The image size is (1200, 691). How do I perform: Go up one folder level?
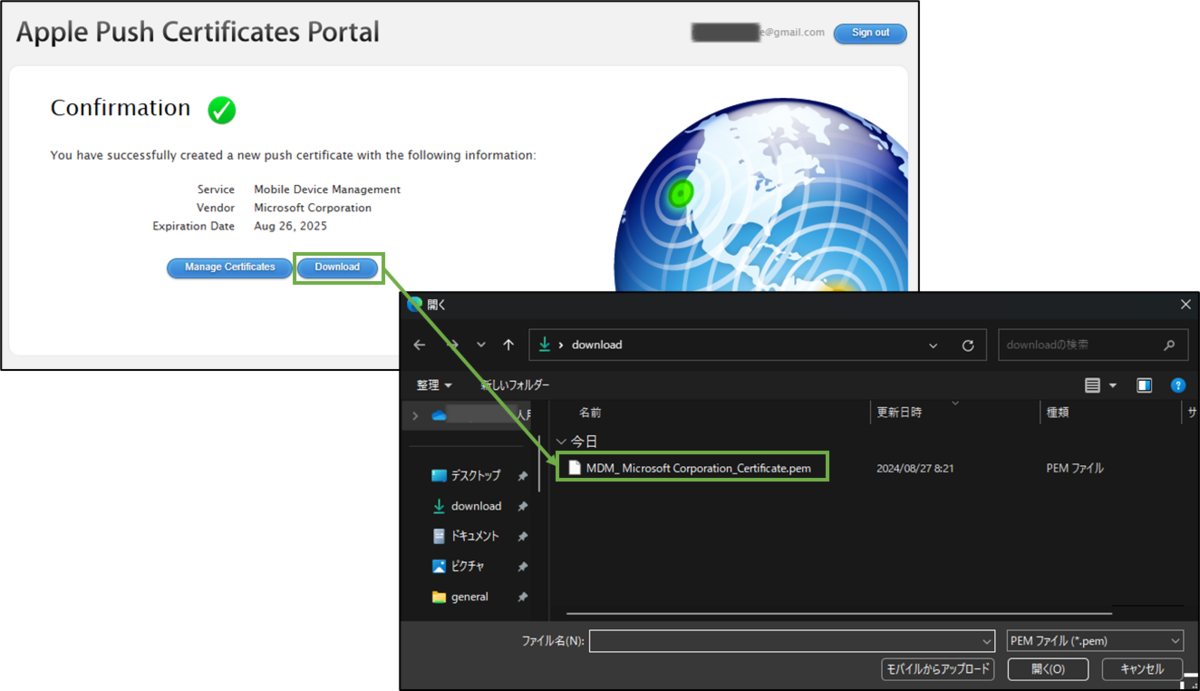click(x=508, y=345)
